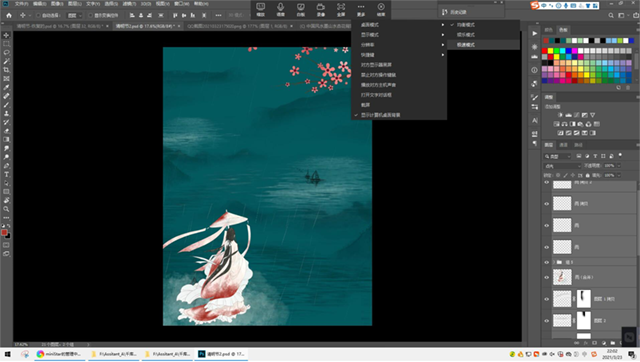Choose the speed mode option in the submenu
This screenshot has height=362, width=640.
click(483, 45)
